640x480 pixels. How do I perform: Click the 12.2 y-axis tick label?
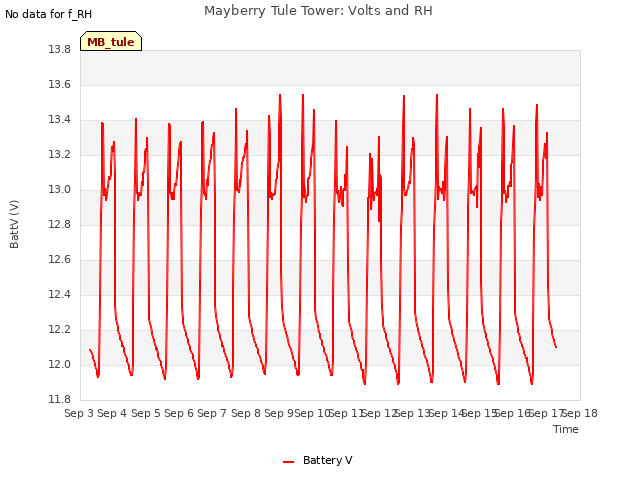coord(60,329)
